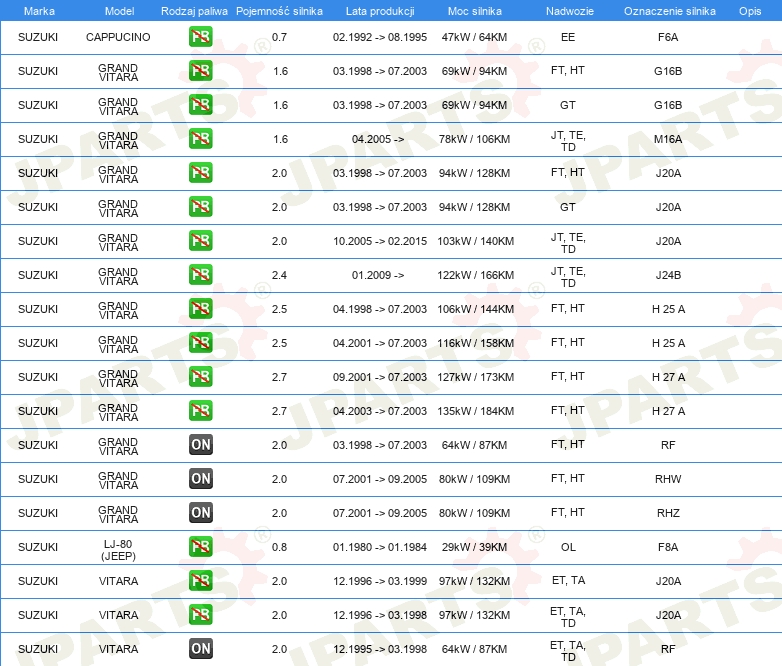Click the 116kW / 158KM power cell
The width and height of the screenshot is (782, 666).
click(477, 343)
